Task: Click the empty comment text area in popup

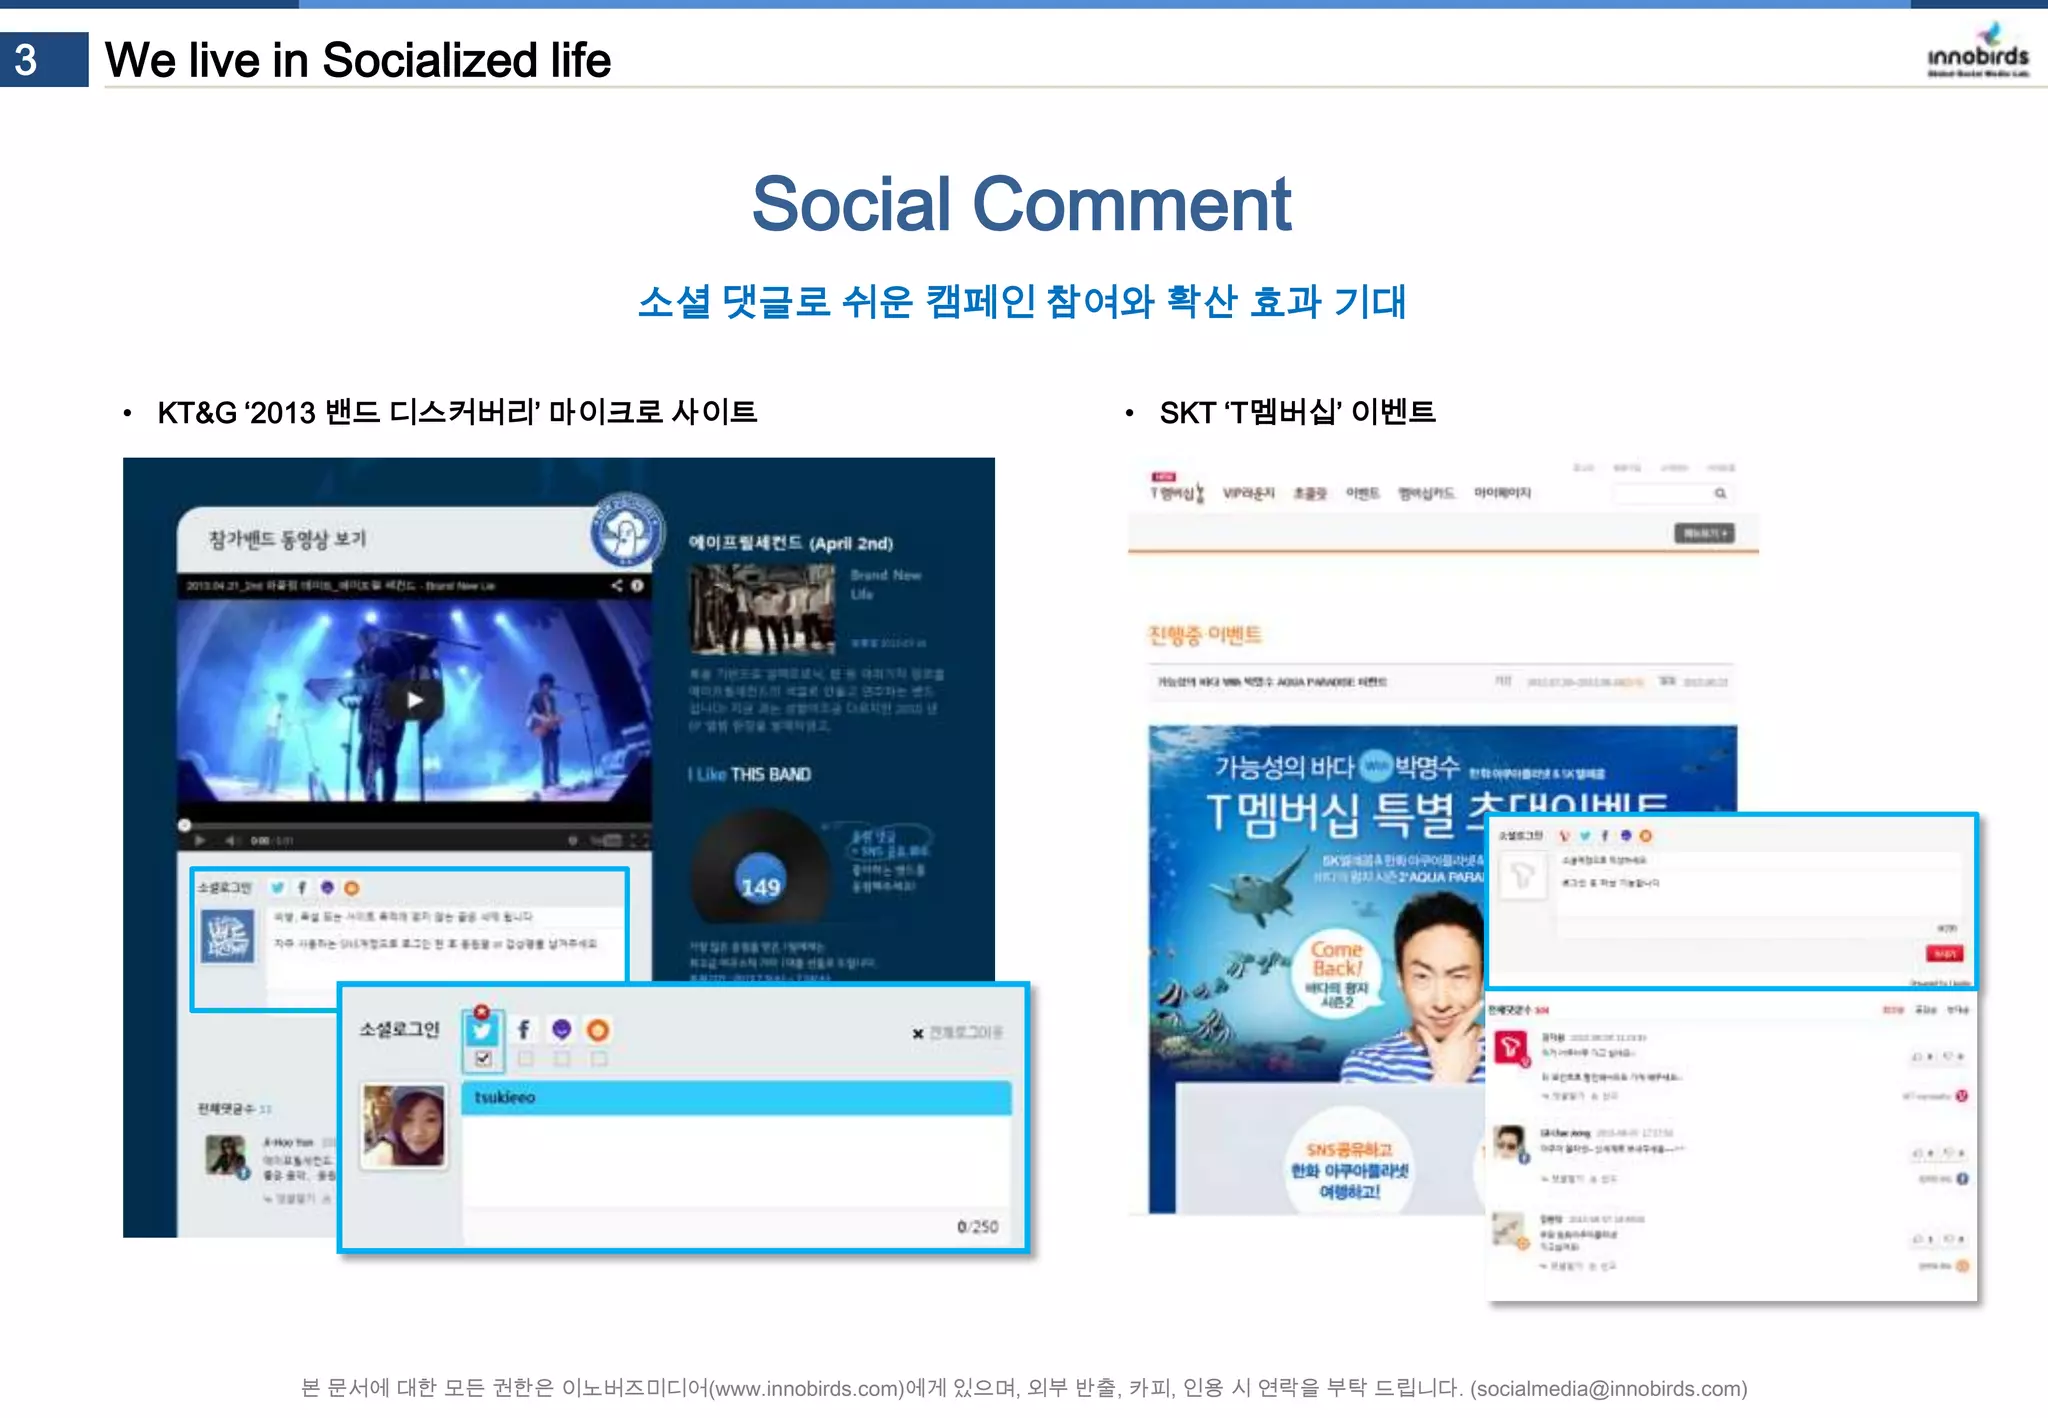Action: coord(736,1161)
